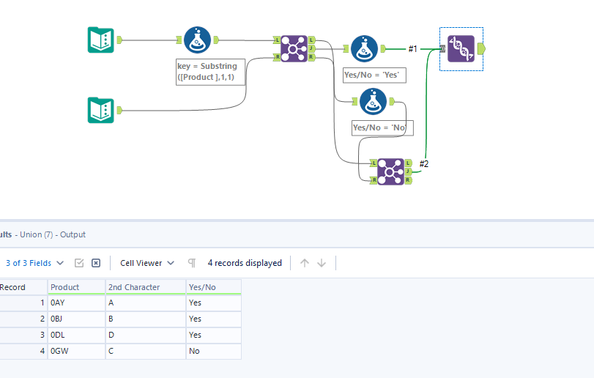This screenshot has width=594, height=378.
Task: Open the Cell Viewer dropdown
Action: (147, 263)
